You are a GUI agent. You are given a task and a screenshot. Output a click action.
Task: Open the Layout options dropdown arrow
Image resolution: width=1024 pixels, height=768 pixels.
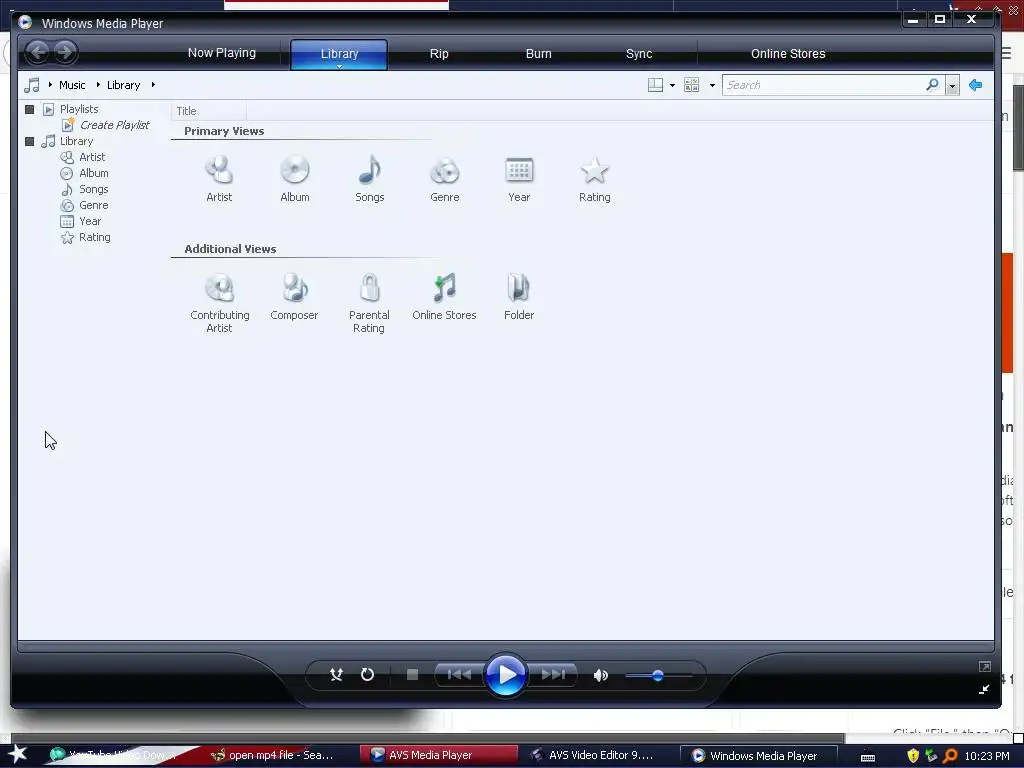(x=672, y=86)
